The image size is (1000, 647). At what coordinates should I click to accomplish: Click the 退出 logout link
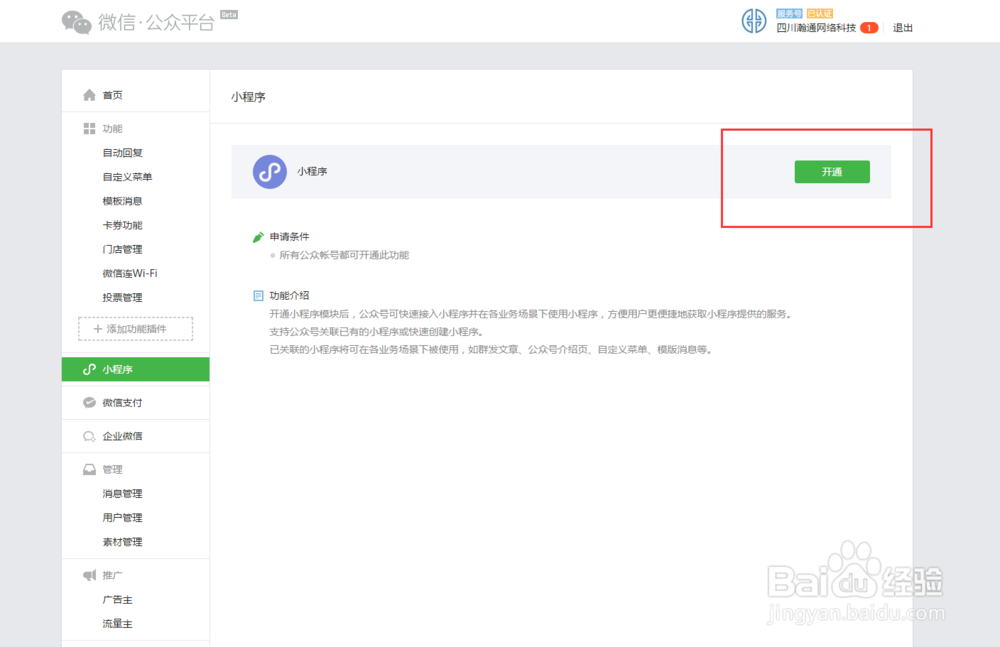(x=903, y=27)
